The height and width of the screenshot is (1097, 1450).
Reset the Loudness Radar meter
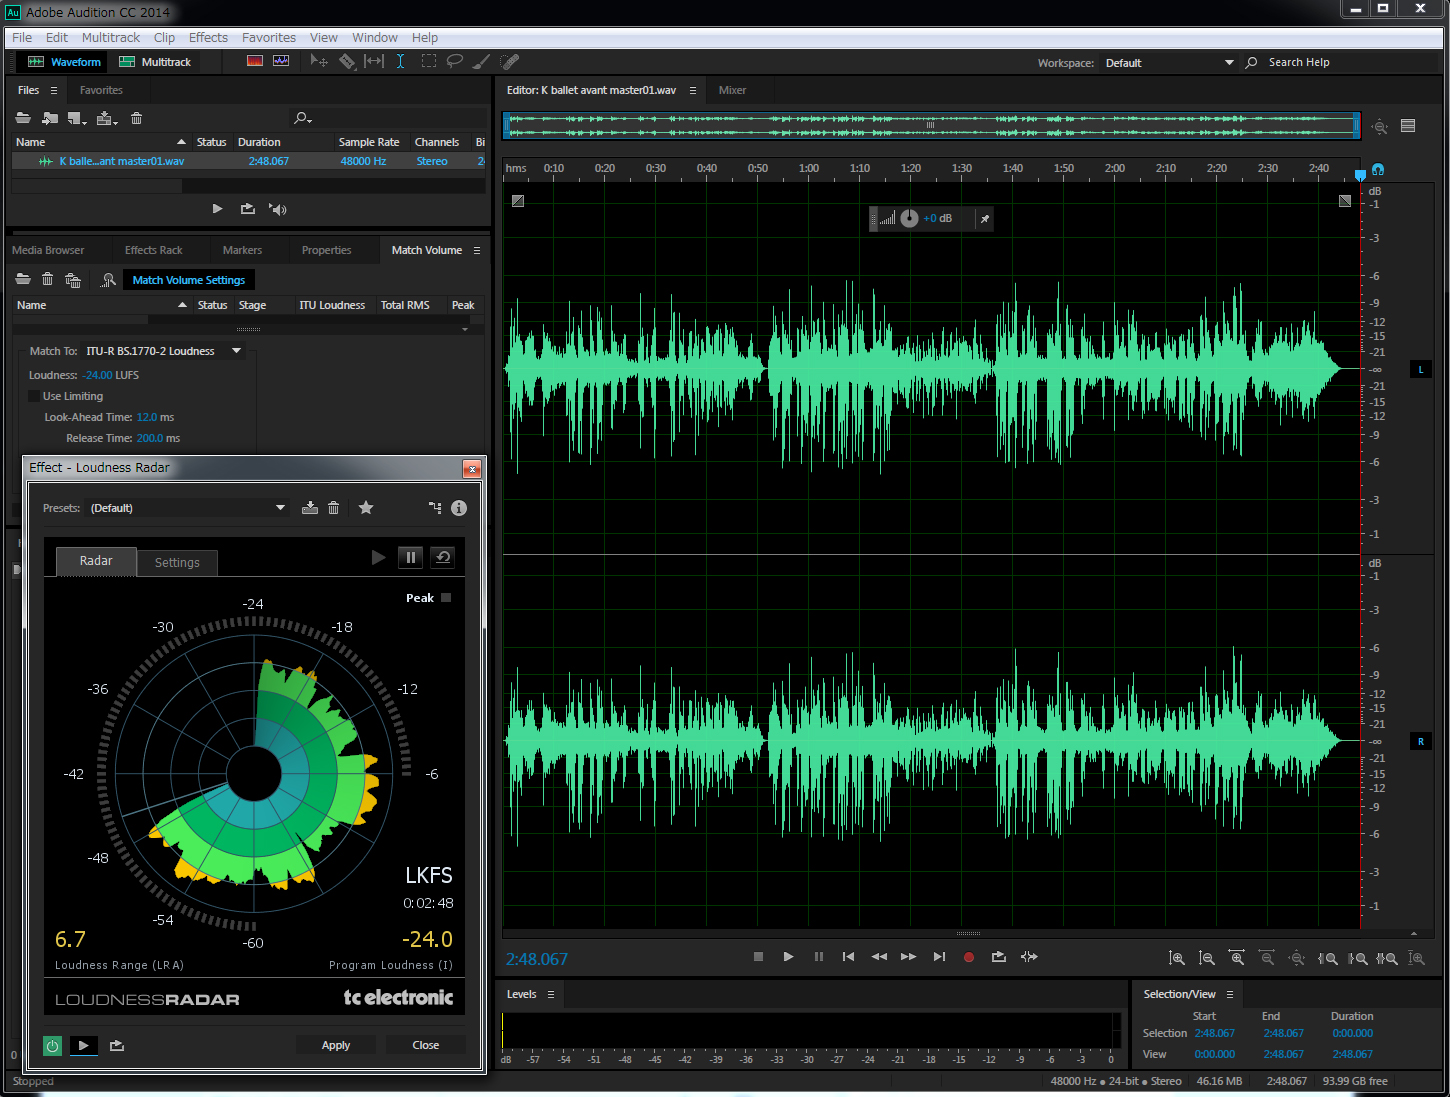tap(443, 558)
